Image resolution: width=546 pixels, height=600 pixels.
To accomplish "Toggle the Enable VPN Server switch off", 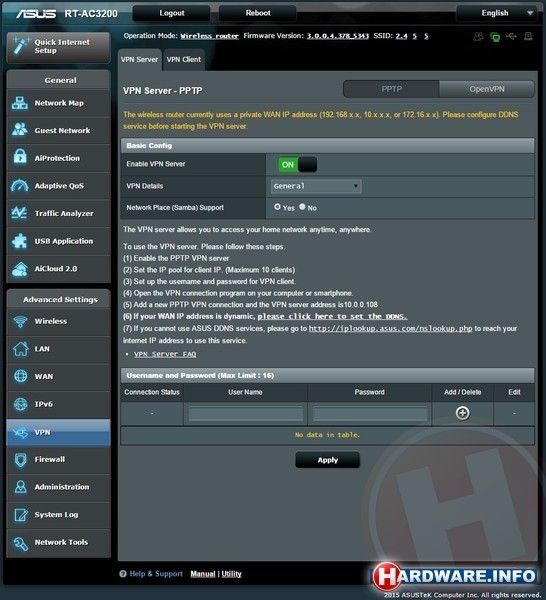I will tap(298, 165).
